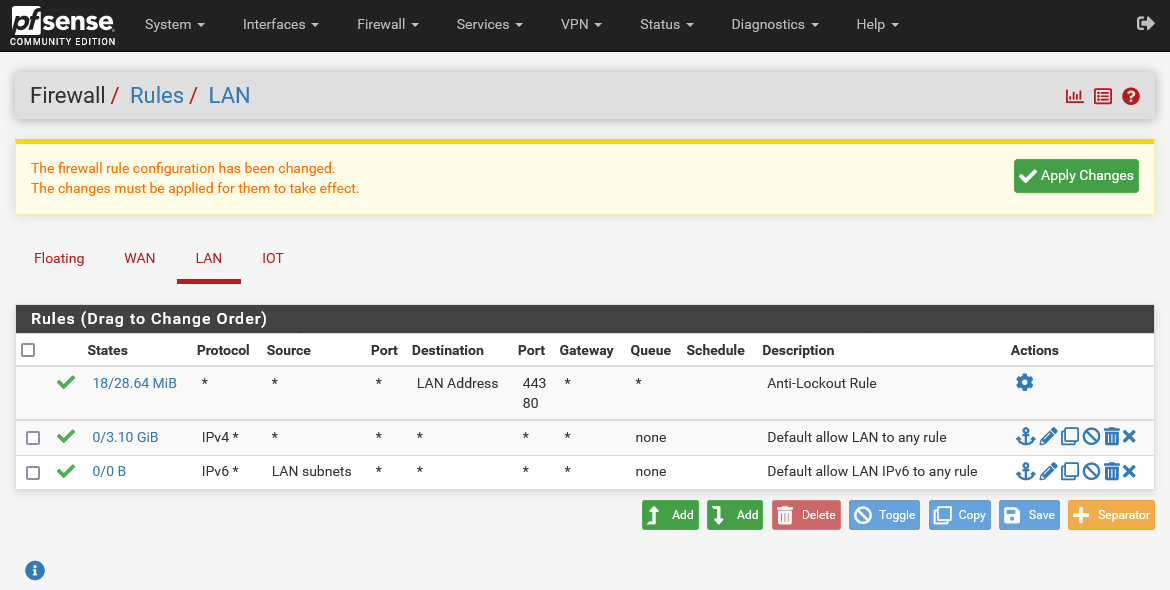Open the rule statistics chart icon
This screenshot has width=1170, height=590.
(1074, 96)
